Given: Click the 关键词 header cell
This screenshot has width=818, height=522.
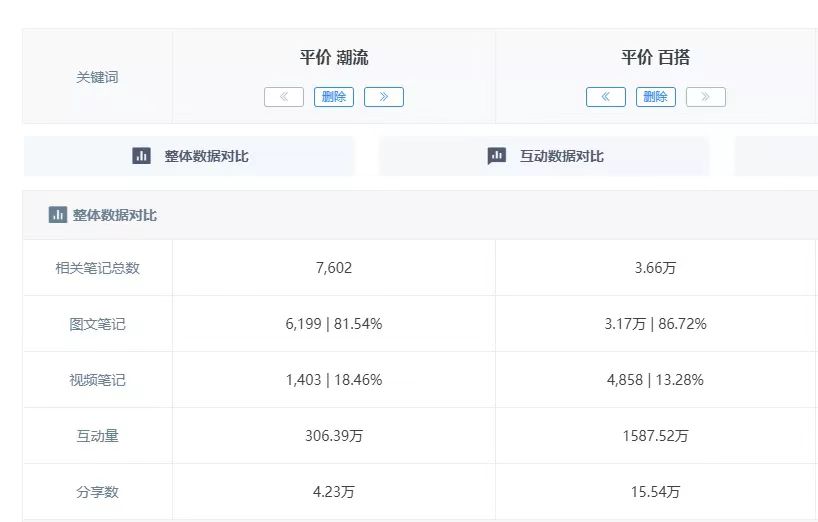Looking at the screenshot, I should pos(98,77).
